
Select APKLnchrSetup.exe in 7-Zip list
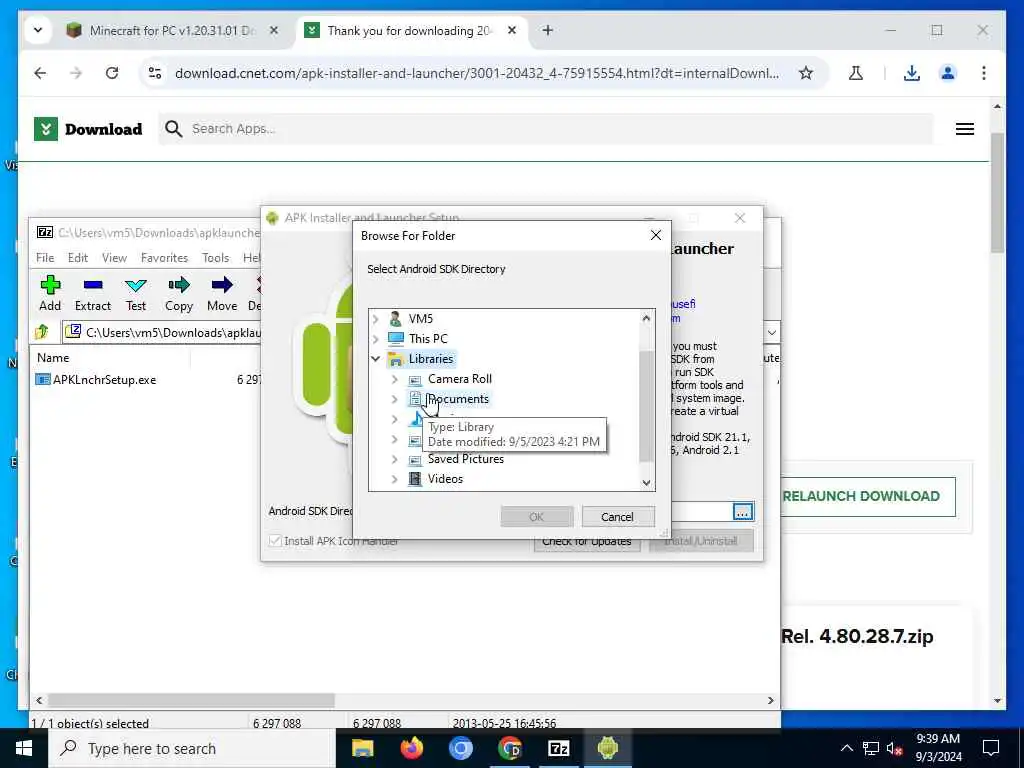104,380
